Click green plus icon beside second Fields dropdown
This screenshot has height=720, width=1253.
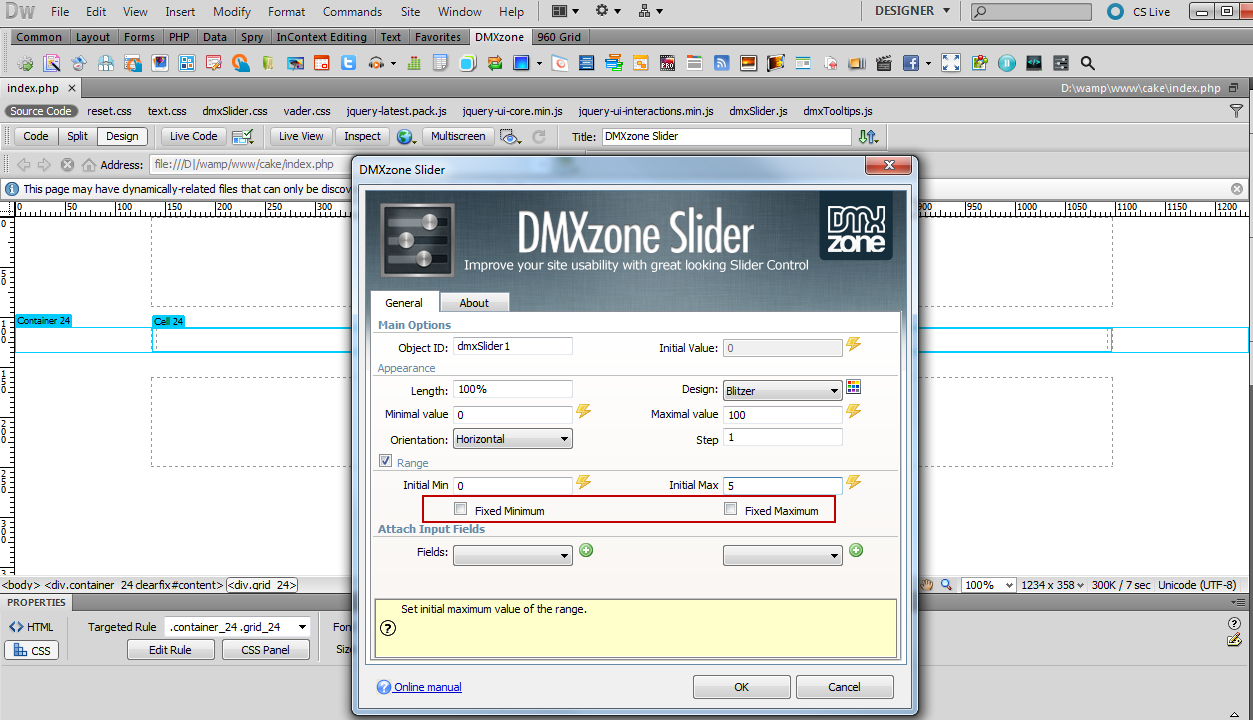(x=856, y=550)
